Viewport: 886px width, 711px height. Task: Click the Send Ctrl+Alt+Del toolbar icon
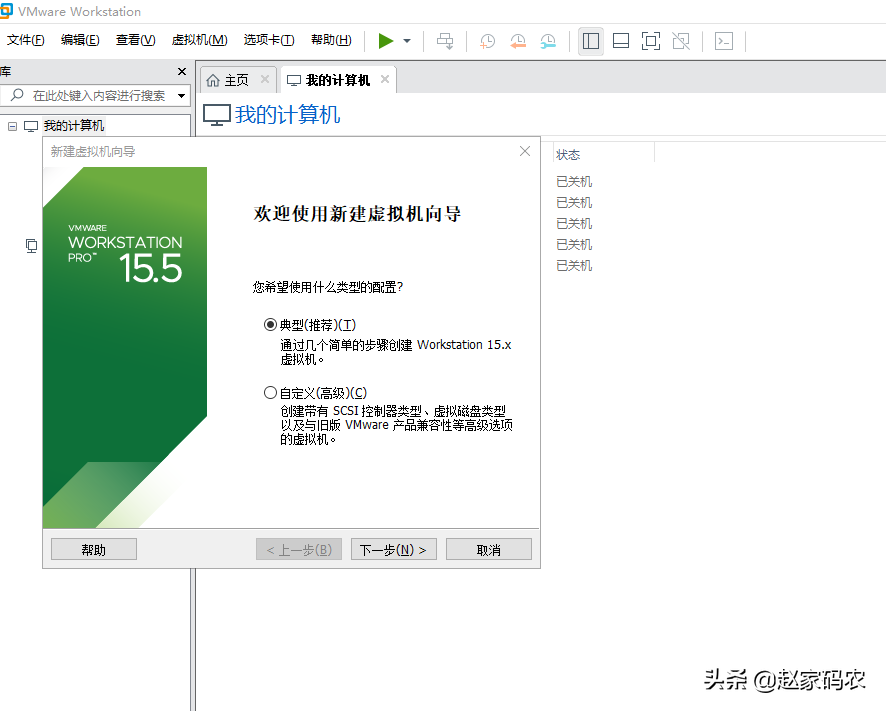click(445, 41)
